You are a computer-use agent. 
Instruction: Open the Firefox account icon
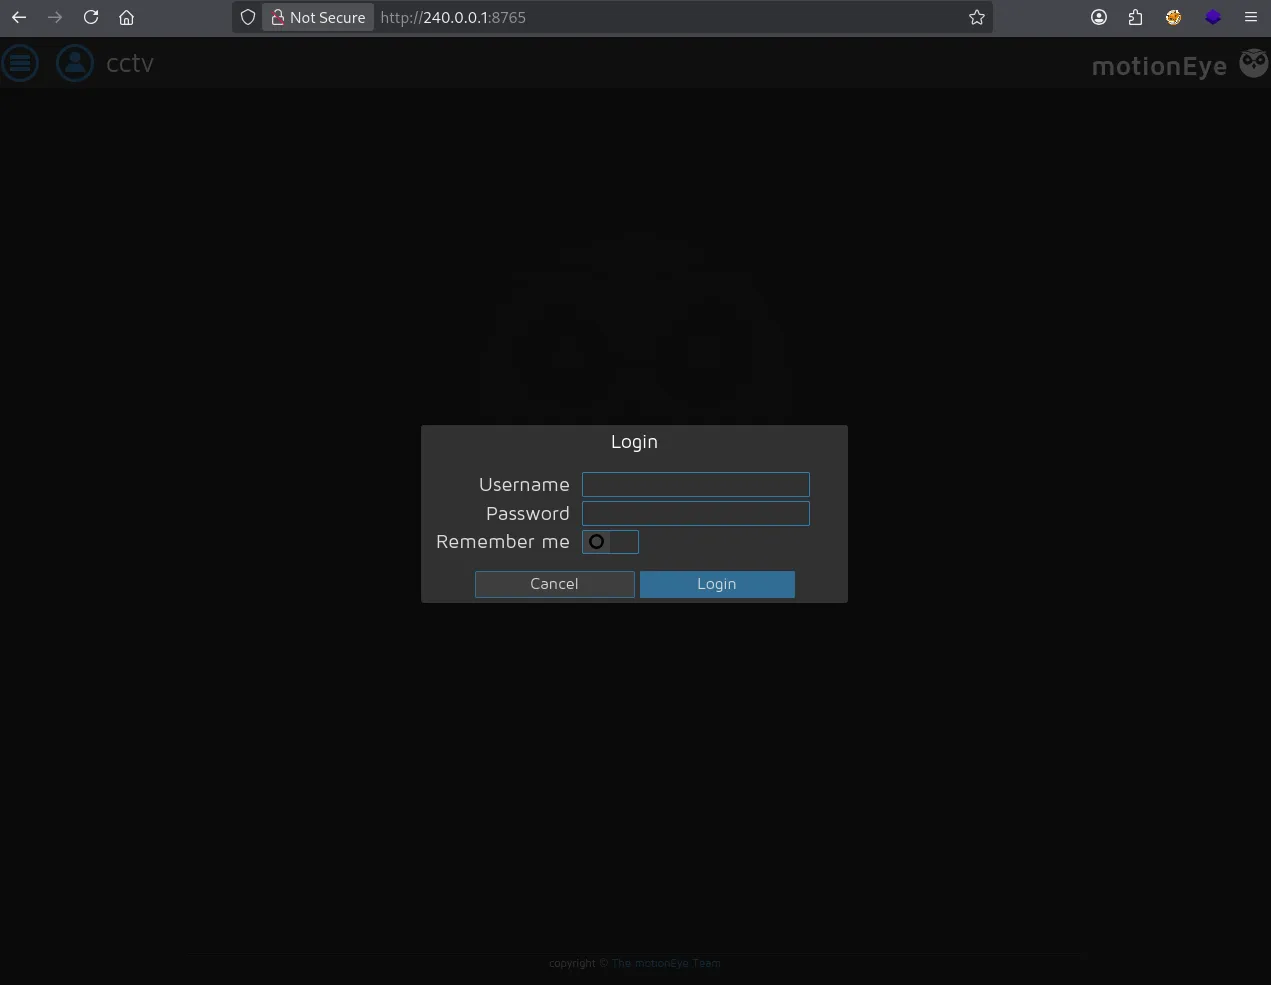(x=1099, y=17)
